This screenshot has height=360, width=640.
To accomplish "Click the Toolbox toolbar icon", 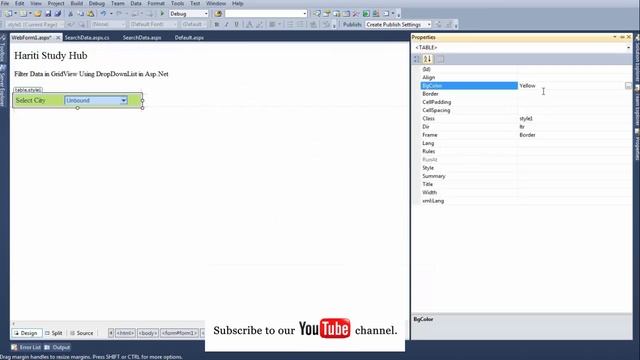I will [x=356, y=14].
